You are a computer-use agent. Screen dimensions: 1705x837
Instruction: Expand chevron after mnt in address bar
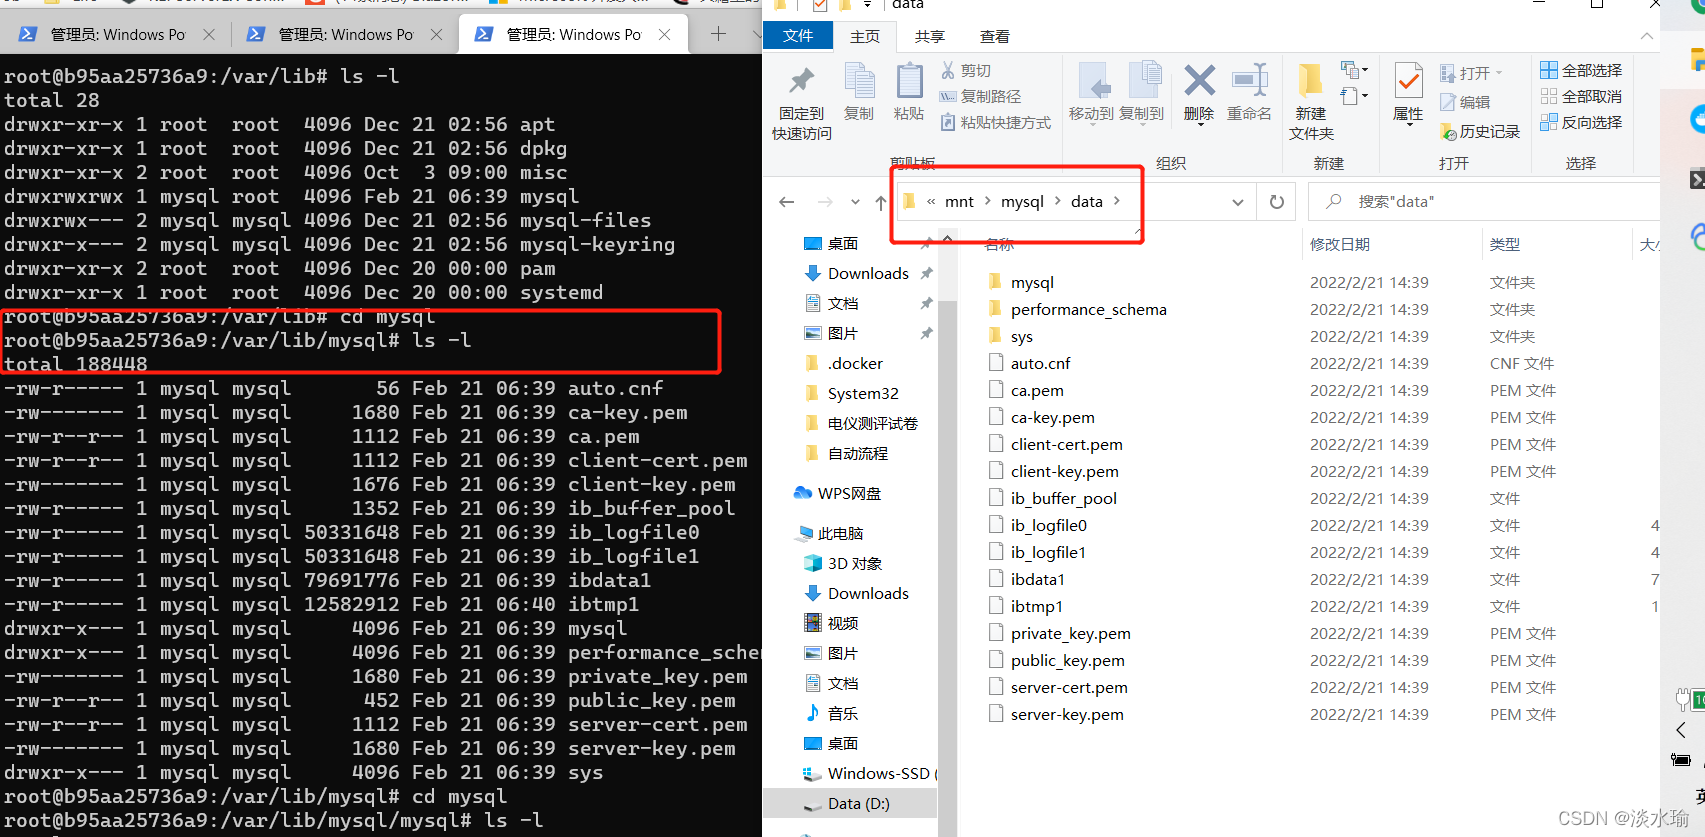coord(988,201)
